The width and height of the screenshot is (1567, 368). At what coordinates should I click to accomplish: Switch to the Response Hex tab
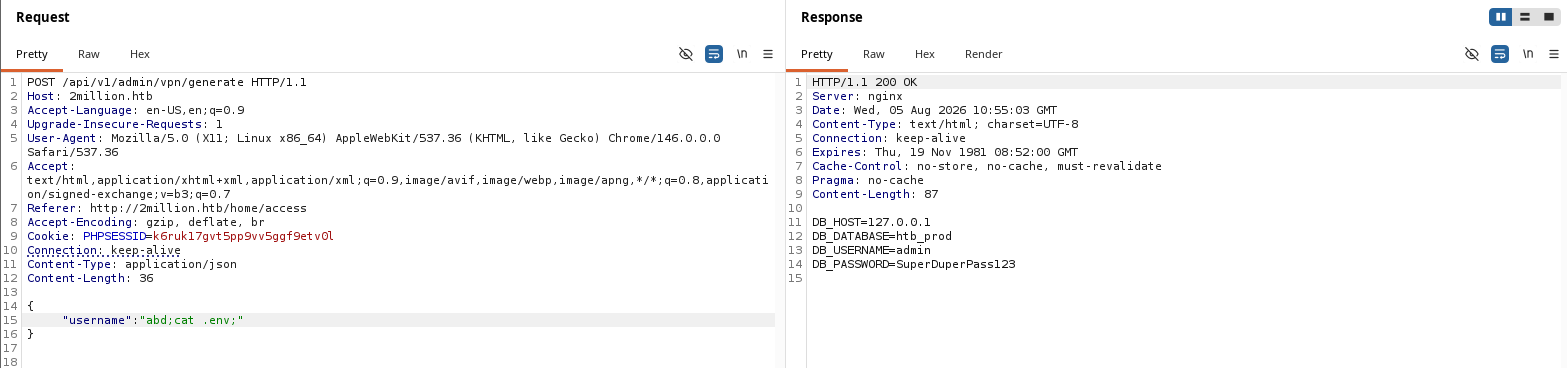pos(925,54)
